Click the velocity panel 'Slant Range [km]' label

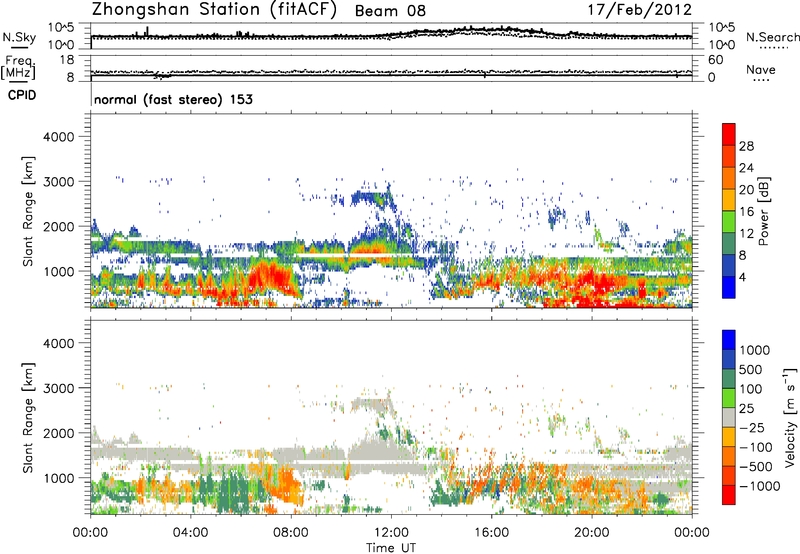[28, 418]
